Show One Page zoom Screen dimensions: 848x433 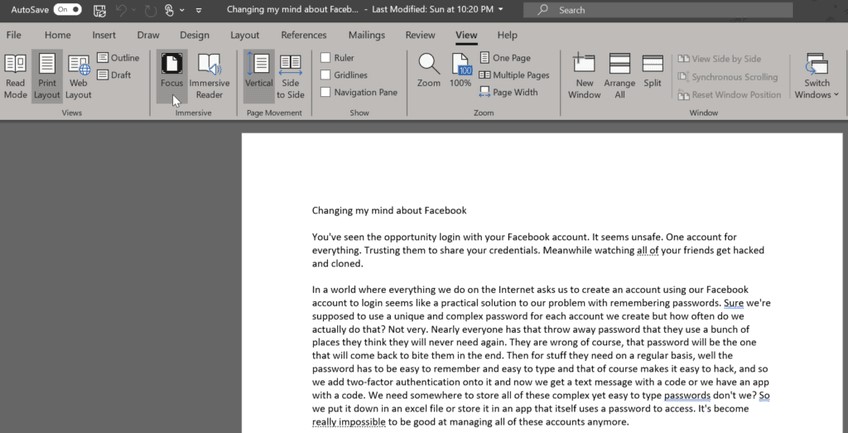(x=505, y=58)
